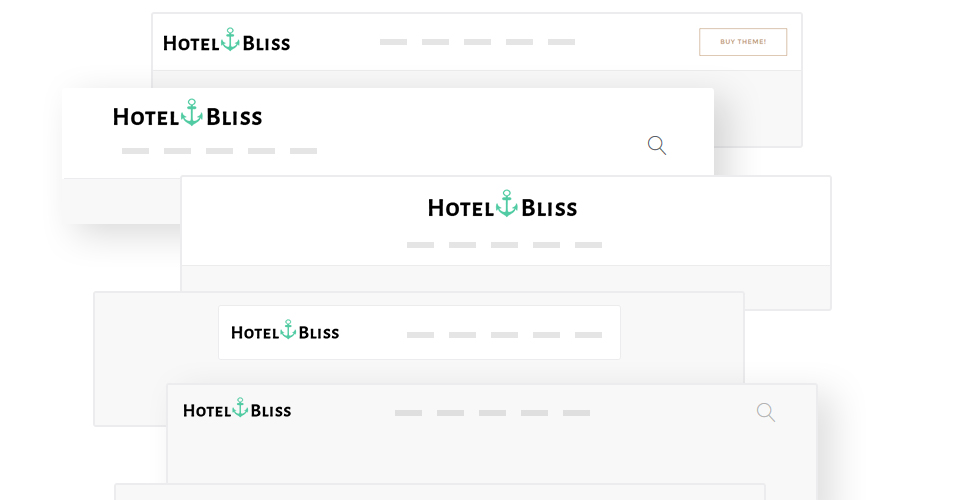This screenshot has height=500, width=965.
Task: Click the search magnifier in second header mockup
Action: point(657,145)
